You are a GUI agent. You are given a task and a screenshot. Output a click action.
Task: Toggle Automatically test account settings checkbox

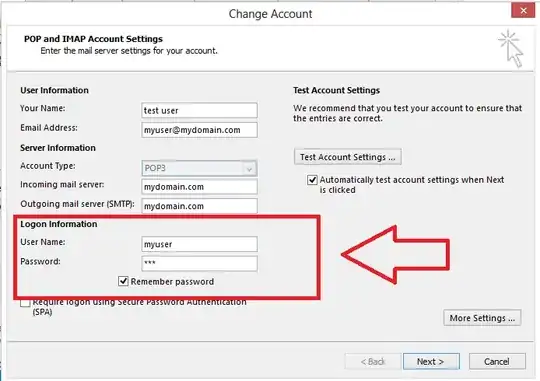(x=312, y=180)
